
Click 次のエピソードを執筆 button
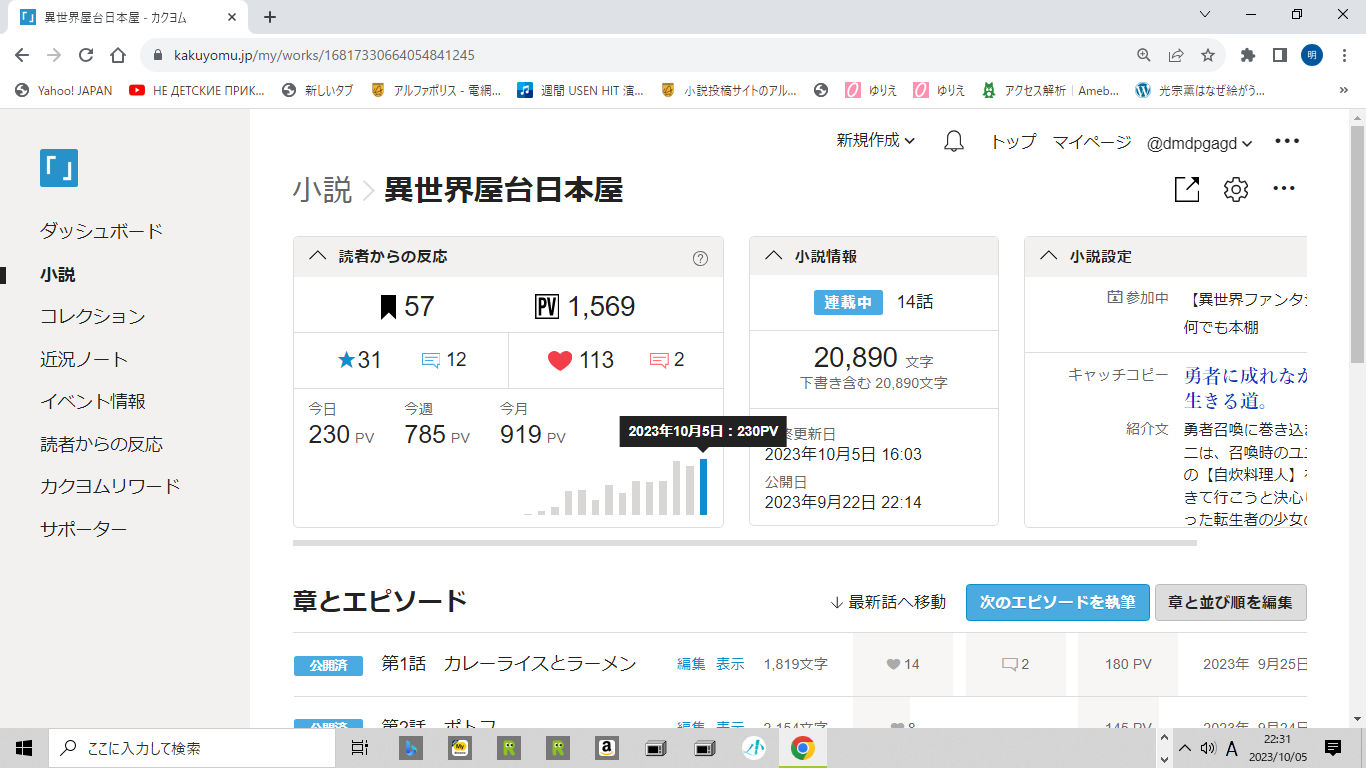[1057, 602]
